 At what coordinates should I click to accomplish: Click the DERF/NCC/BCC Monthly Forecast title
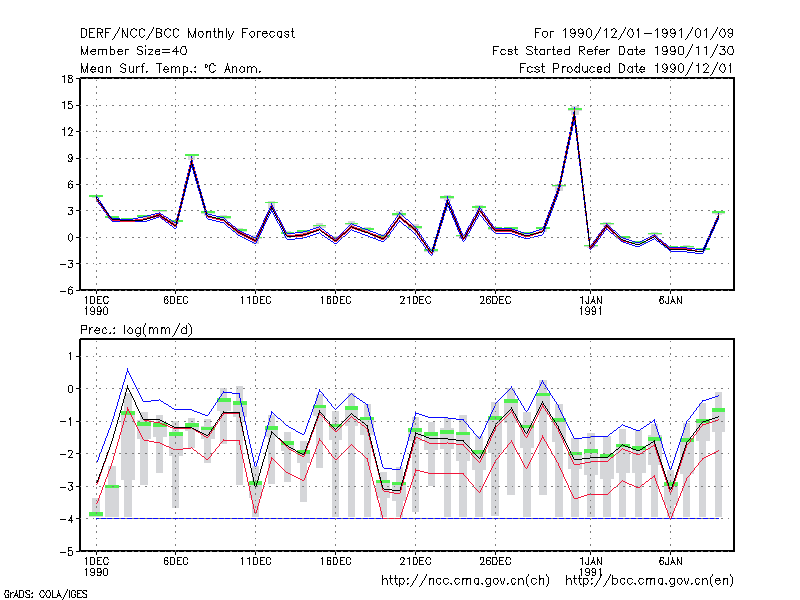tap(187, 34)
